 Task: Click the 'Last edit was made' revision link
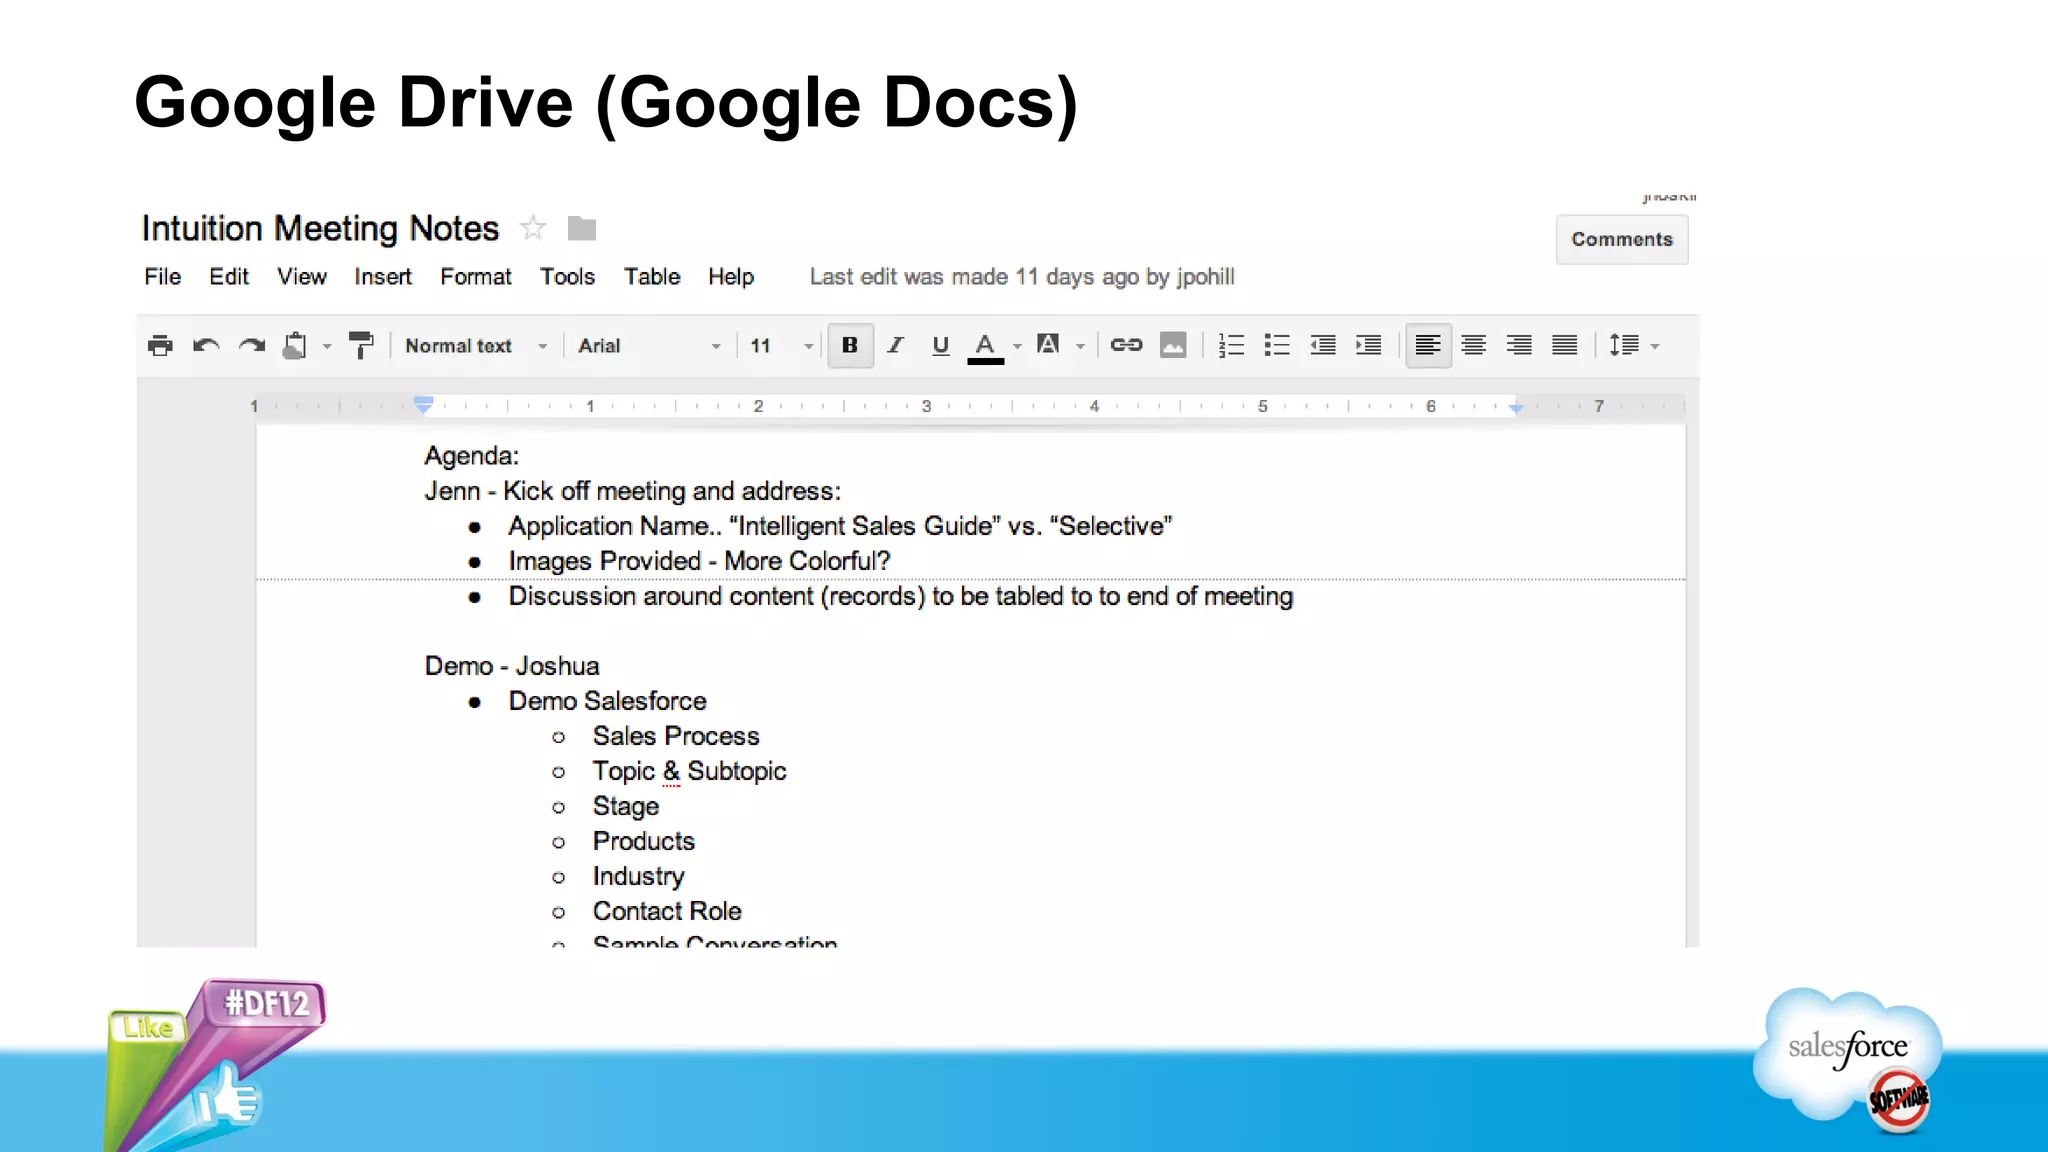[x=1022, y=277]
